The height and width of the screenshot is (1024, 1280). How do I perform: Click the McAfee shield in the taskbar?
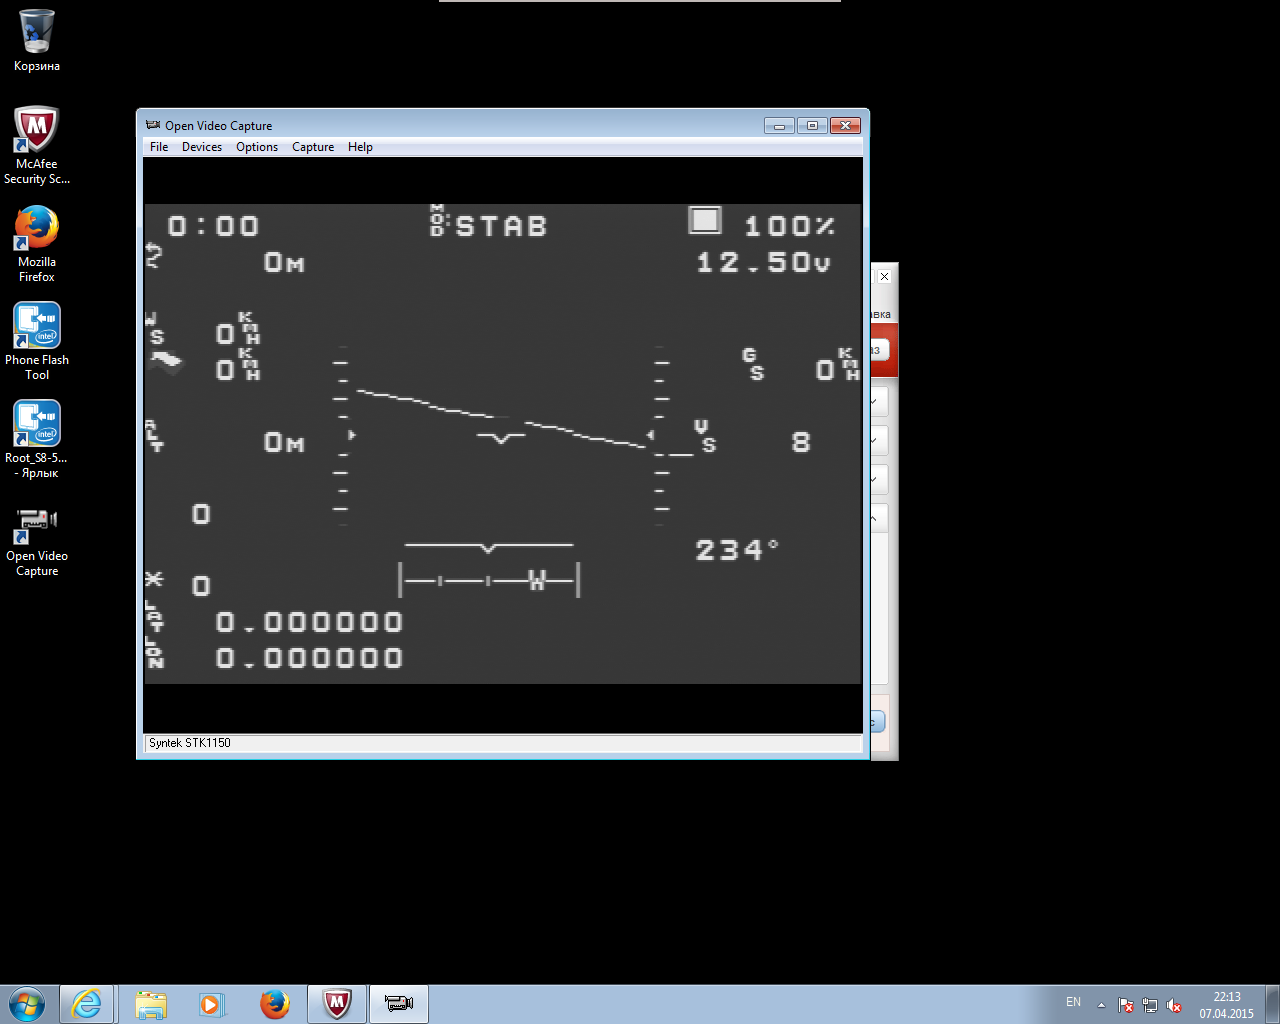click(337, 1004)
